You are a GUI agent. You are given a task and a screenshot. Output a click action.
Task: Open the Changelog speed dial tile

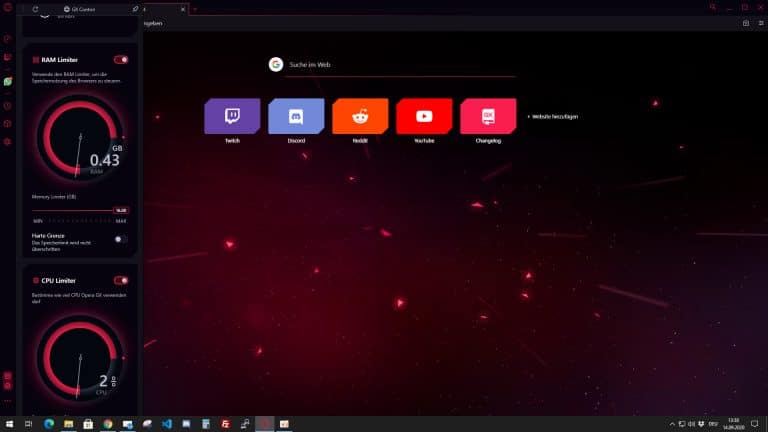click(488, 117)
